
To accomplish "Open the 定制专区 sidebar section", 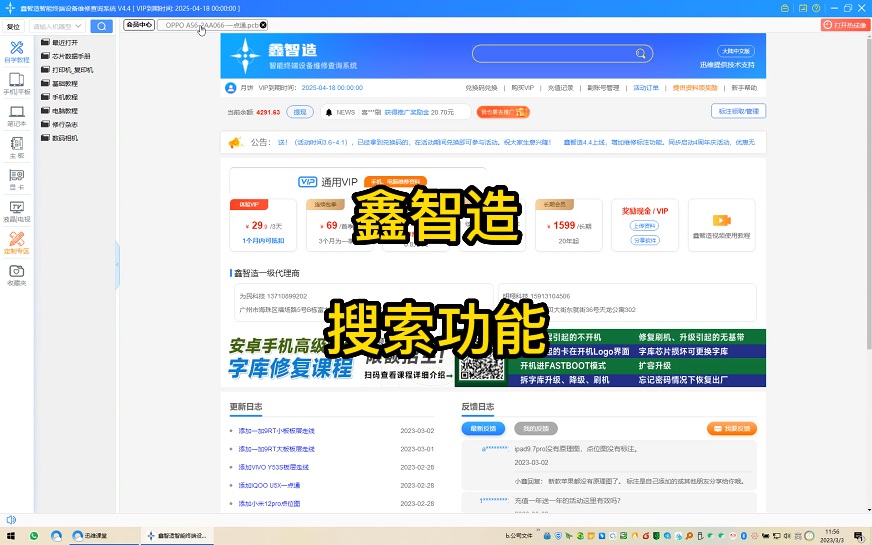I will pos(16,242).
